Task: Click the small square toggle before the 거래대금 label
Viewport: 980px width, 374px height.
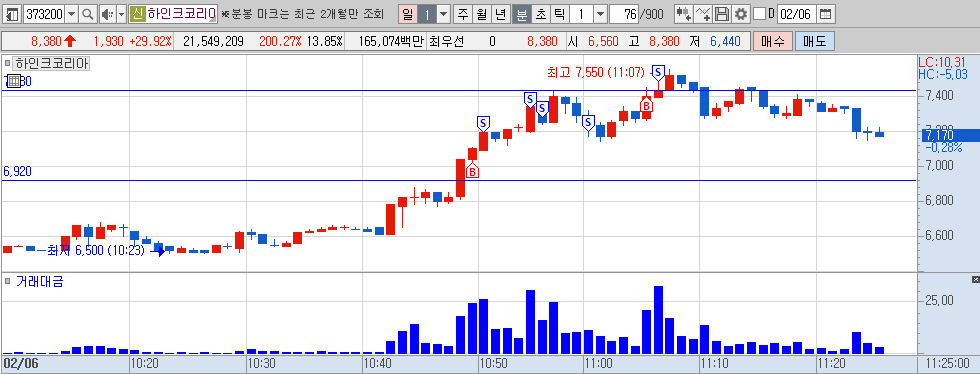Action: (x=8, y=282)
